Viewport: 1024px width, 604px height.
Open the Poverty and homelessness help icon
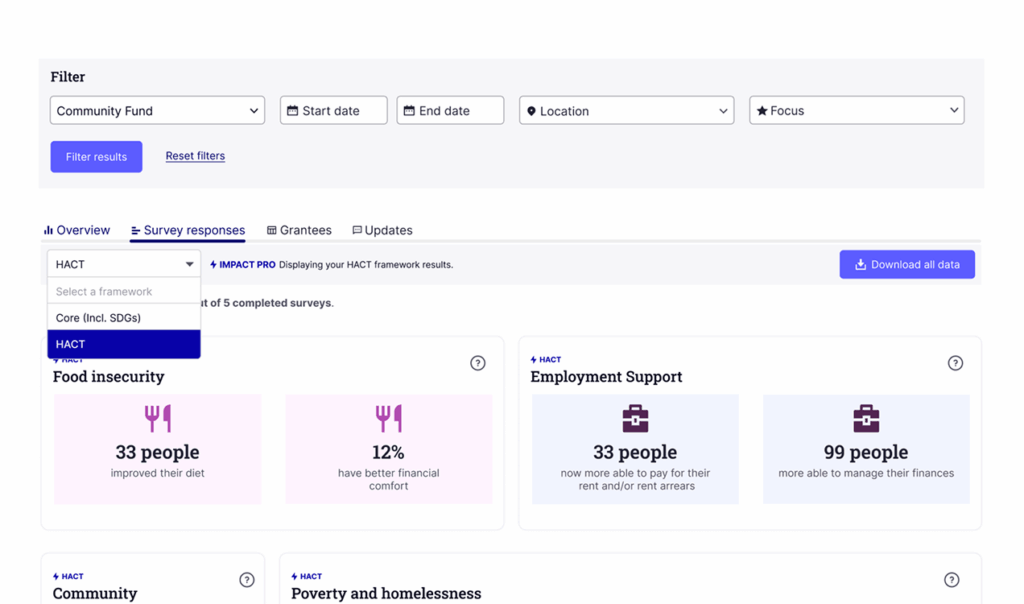(952, 580)
